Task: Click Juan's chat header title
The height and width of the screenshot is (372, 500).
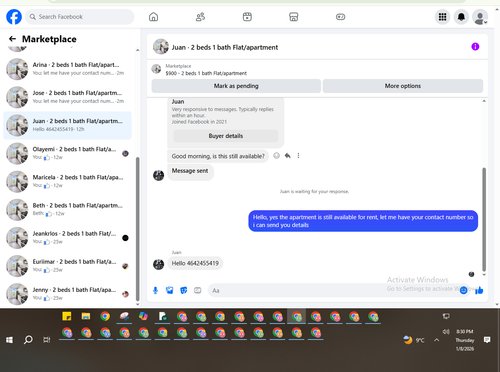Action: 225,47
